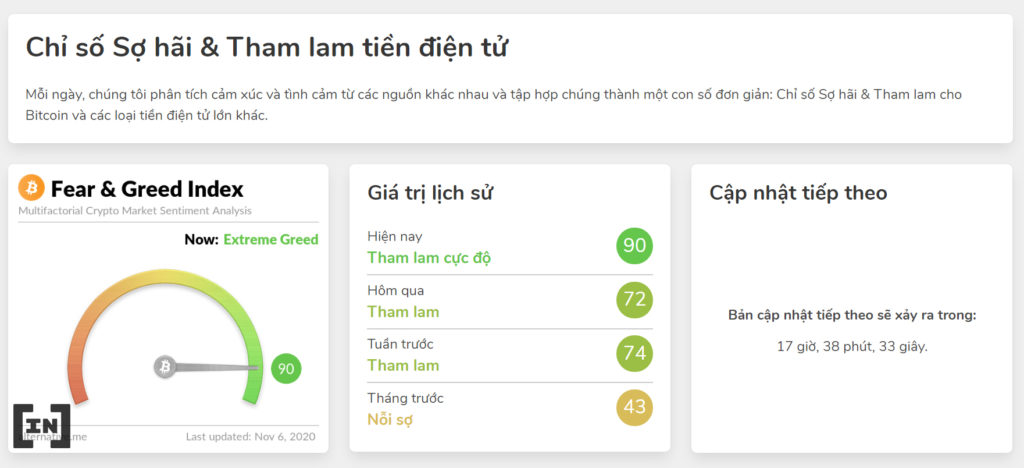Click the Last updated Nov 6, 2020 text

(251, 437)
